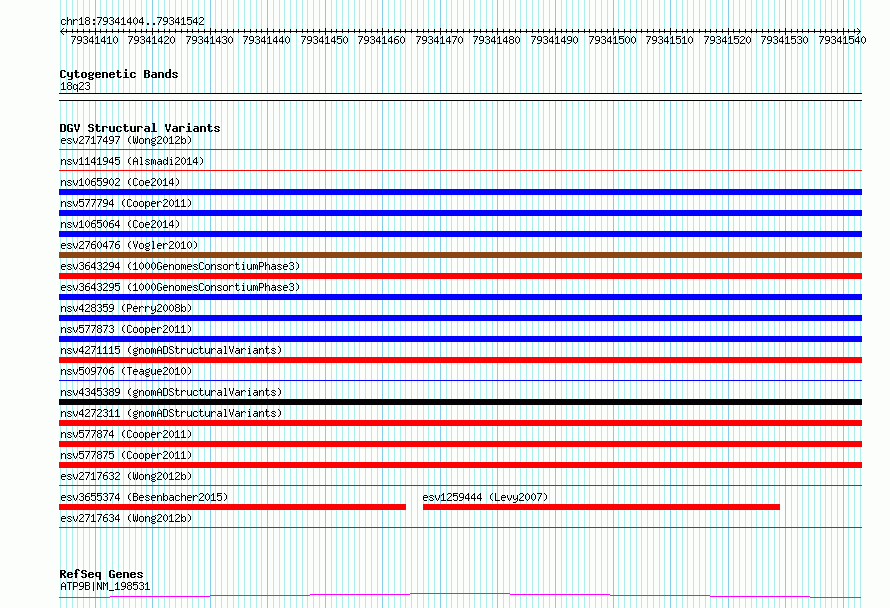The height and width of the screenshot is (608, 890).
Task: Click the chr18:79341404..79341542 region label
Action: [132, 21]
